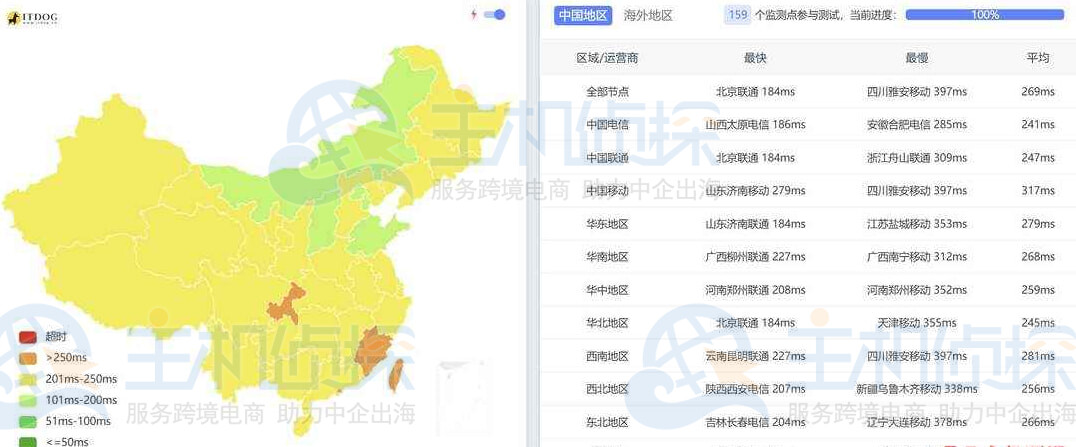The height and width of the screenshot is (447, 1076).
Task: Select the 中国移动 row label
Action: click(x=607, y=190)
